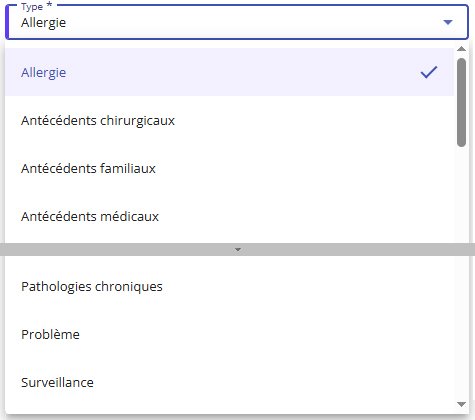Select the highlighted Allergie option
The width and height of the screenshot is (475, 420).
click(229, 72)
